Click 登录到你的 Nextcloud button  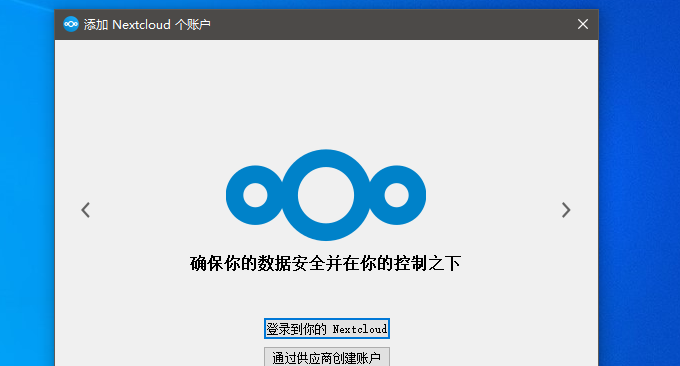[x=327, y=329]
